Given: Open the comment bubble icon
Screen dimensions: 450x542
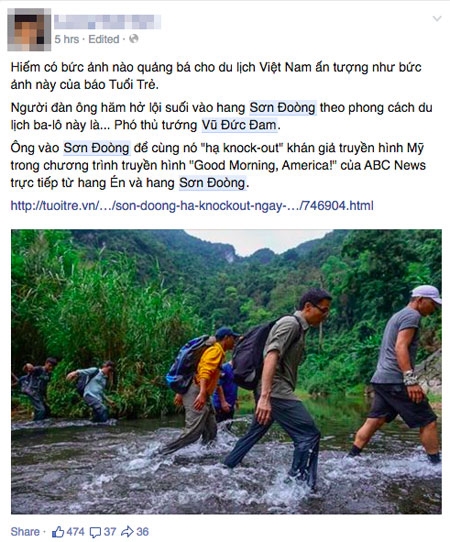Looking at the screenshot, I should (95, 532).
